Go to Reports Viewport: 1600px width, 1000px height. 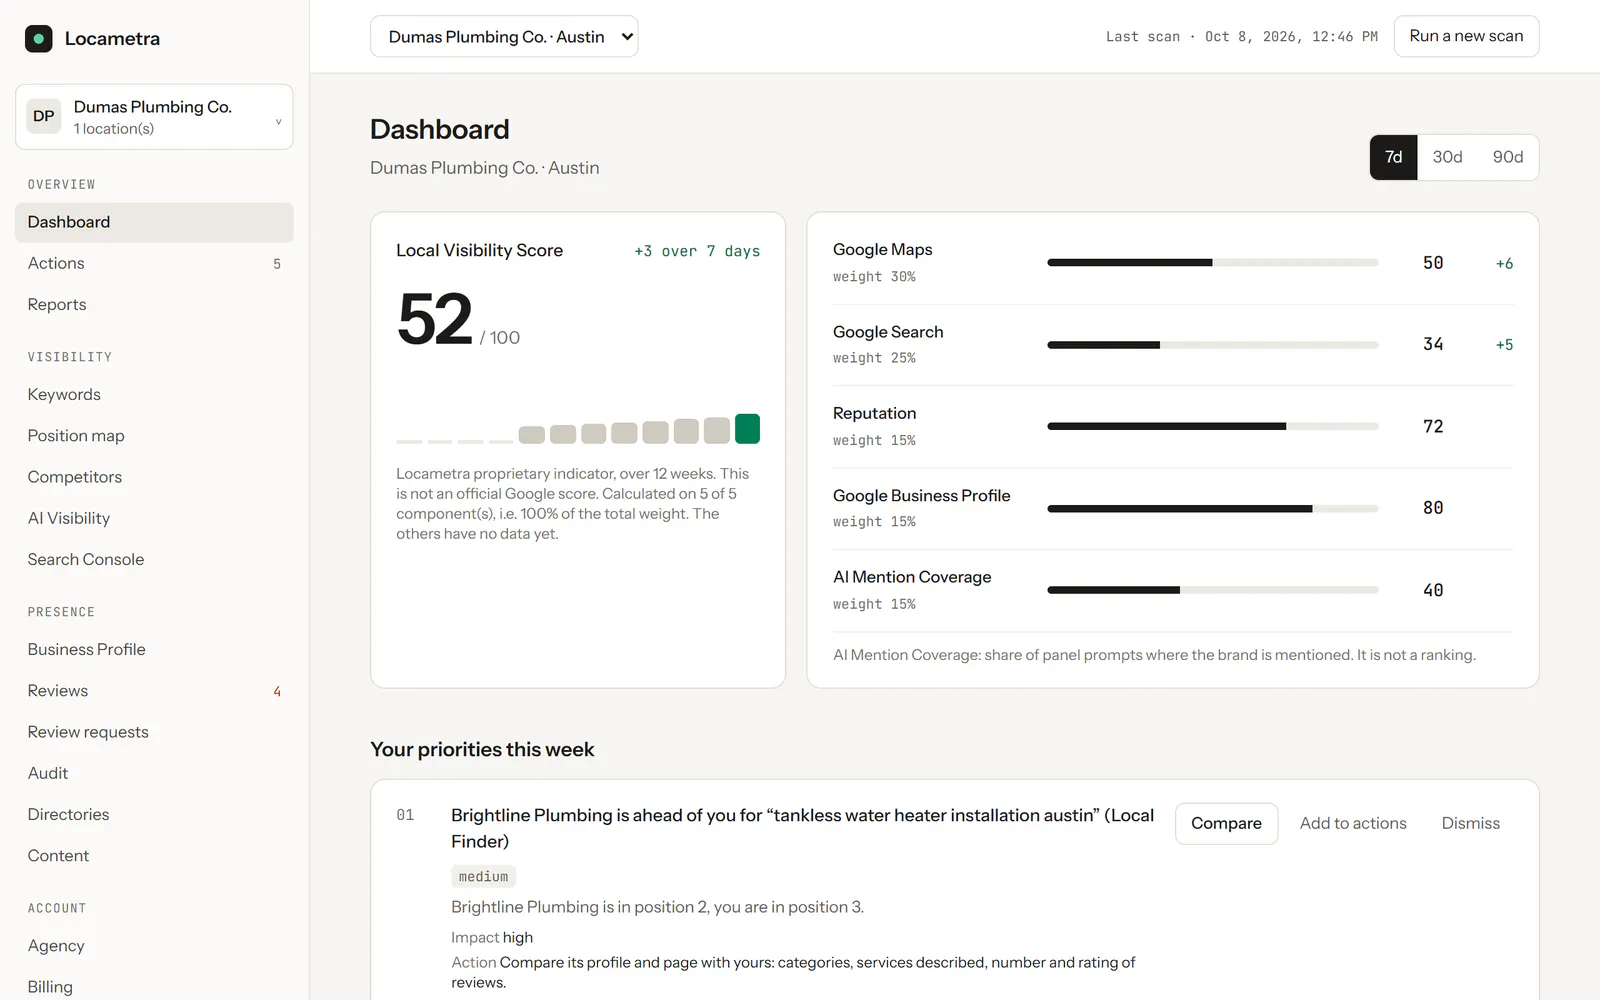pos(154,305)
